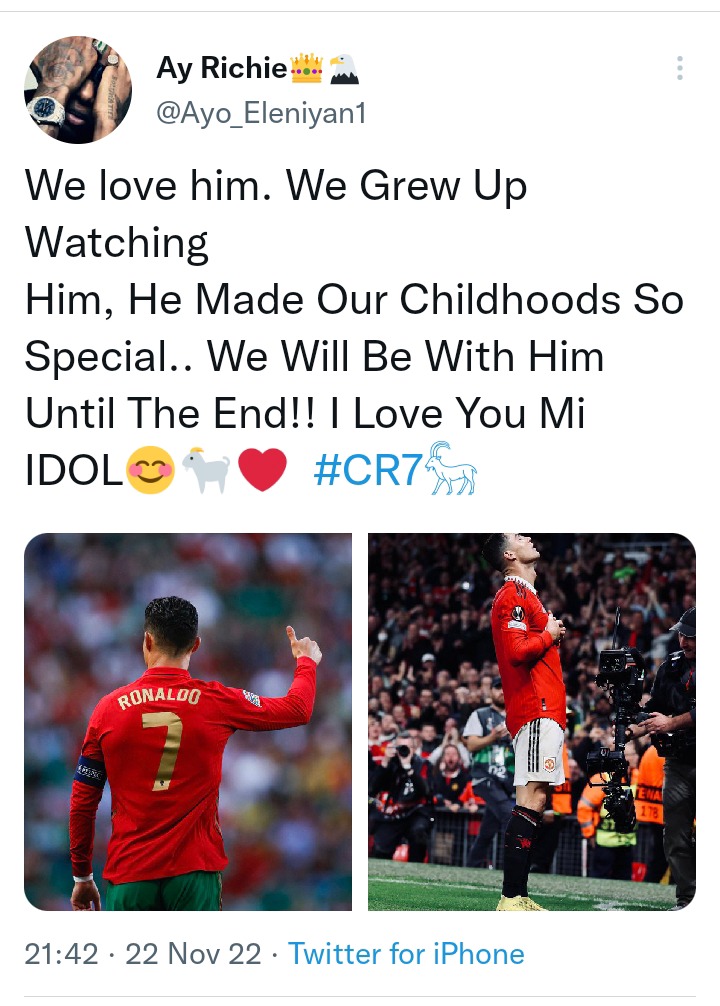This screenshot has width=720, height=1006.
Task: Click the eagle emoji beside the name
Action: tap(344, 69)
